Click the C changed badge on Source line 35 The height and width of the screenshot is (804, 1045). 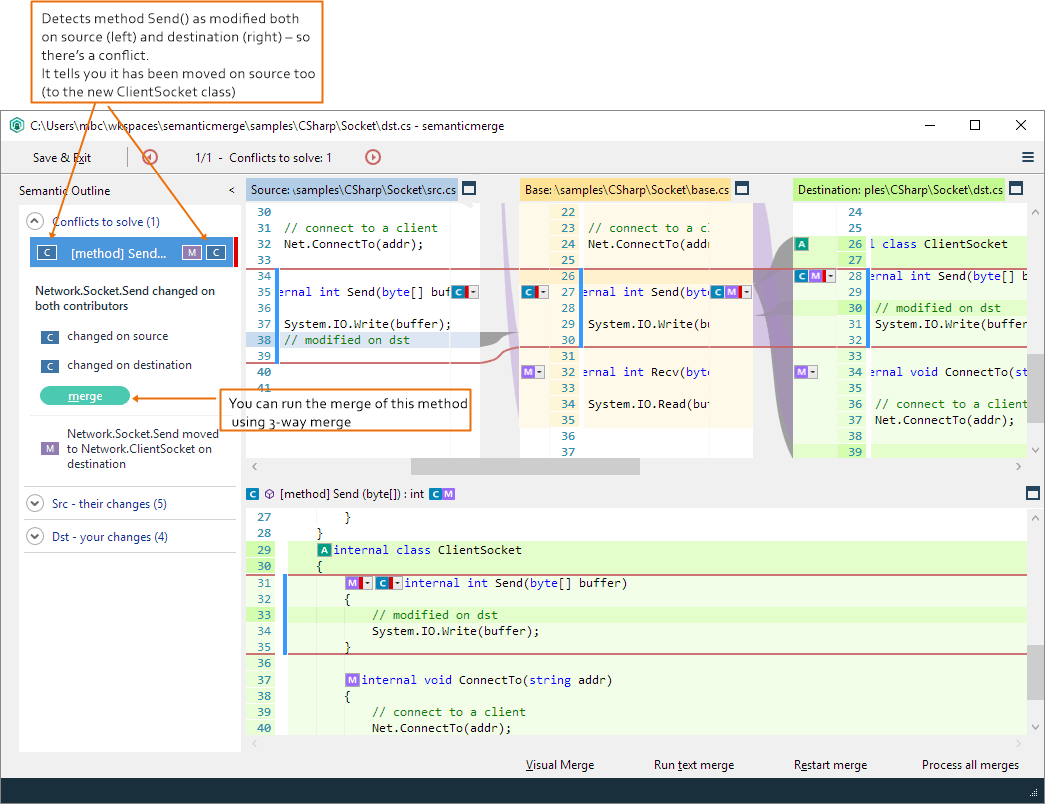[459, 292]
